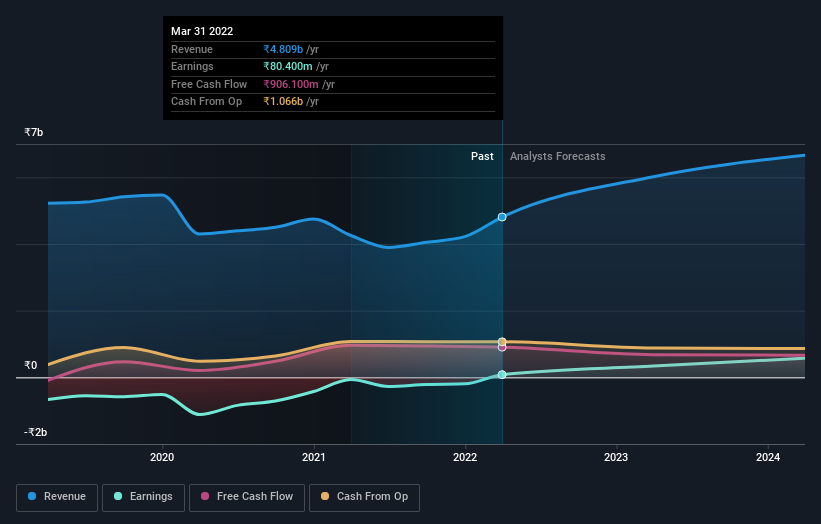Click the Cash From Op label in tooltip
The width and height of the screenshot is (821, 524).
[206, 102]
